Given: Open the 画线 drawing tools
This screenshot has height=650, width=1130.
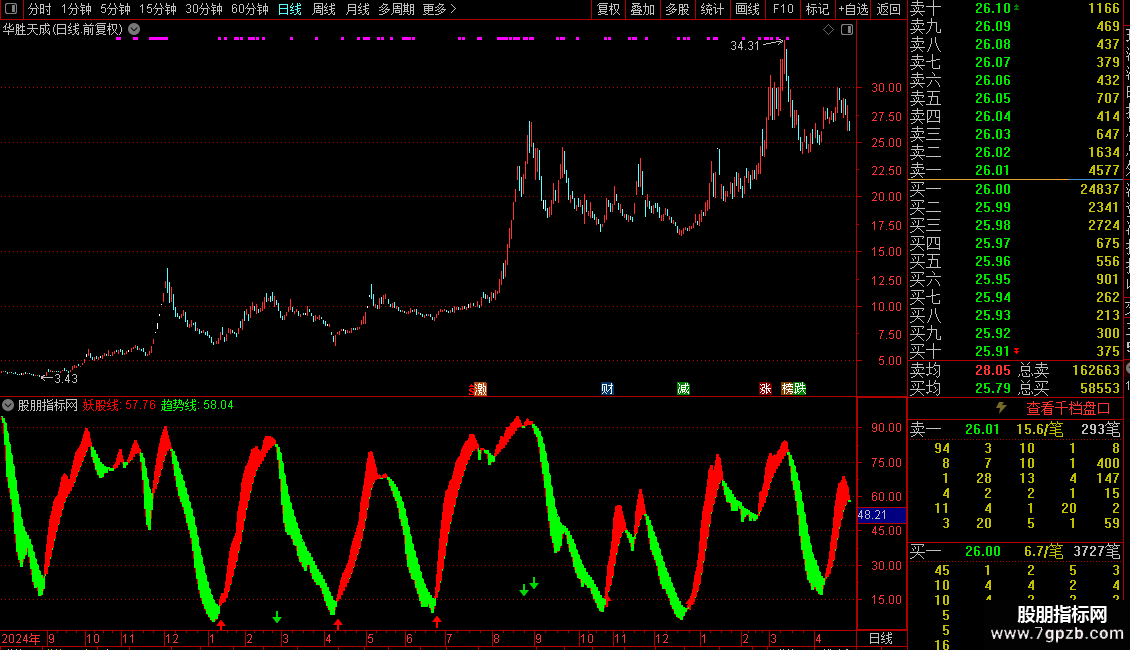Looking at the screenshot, I should [x=747, y=9].
